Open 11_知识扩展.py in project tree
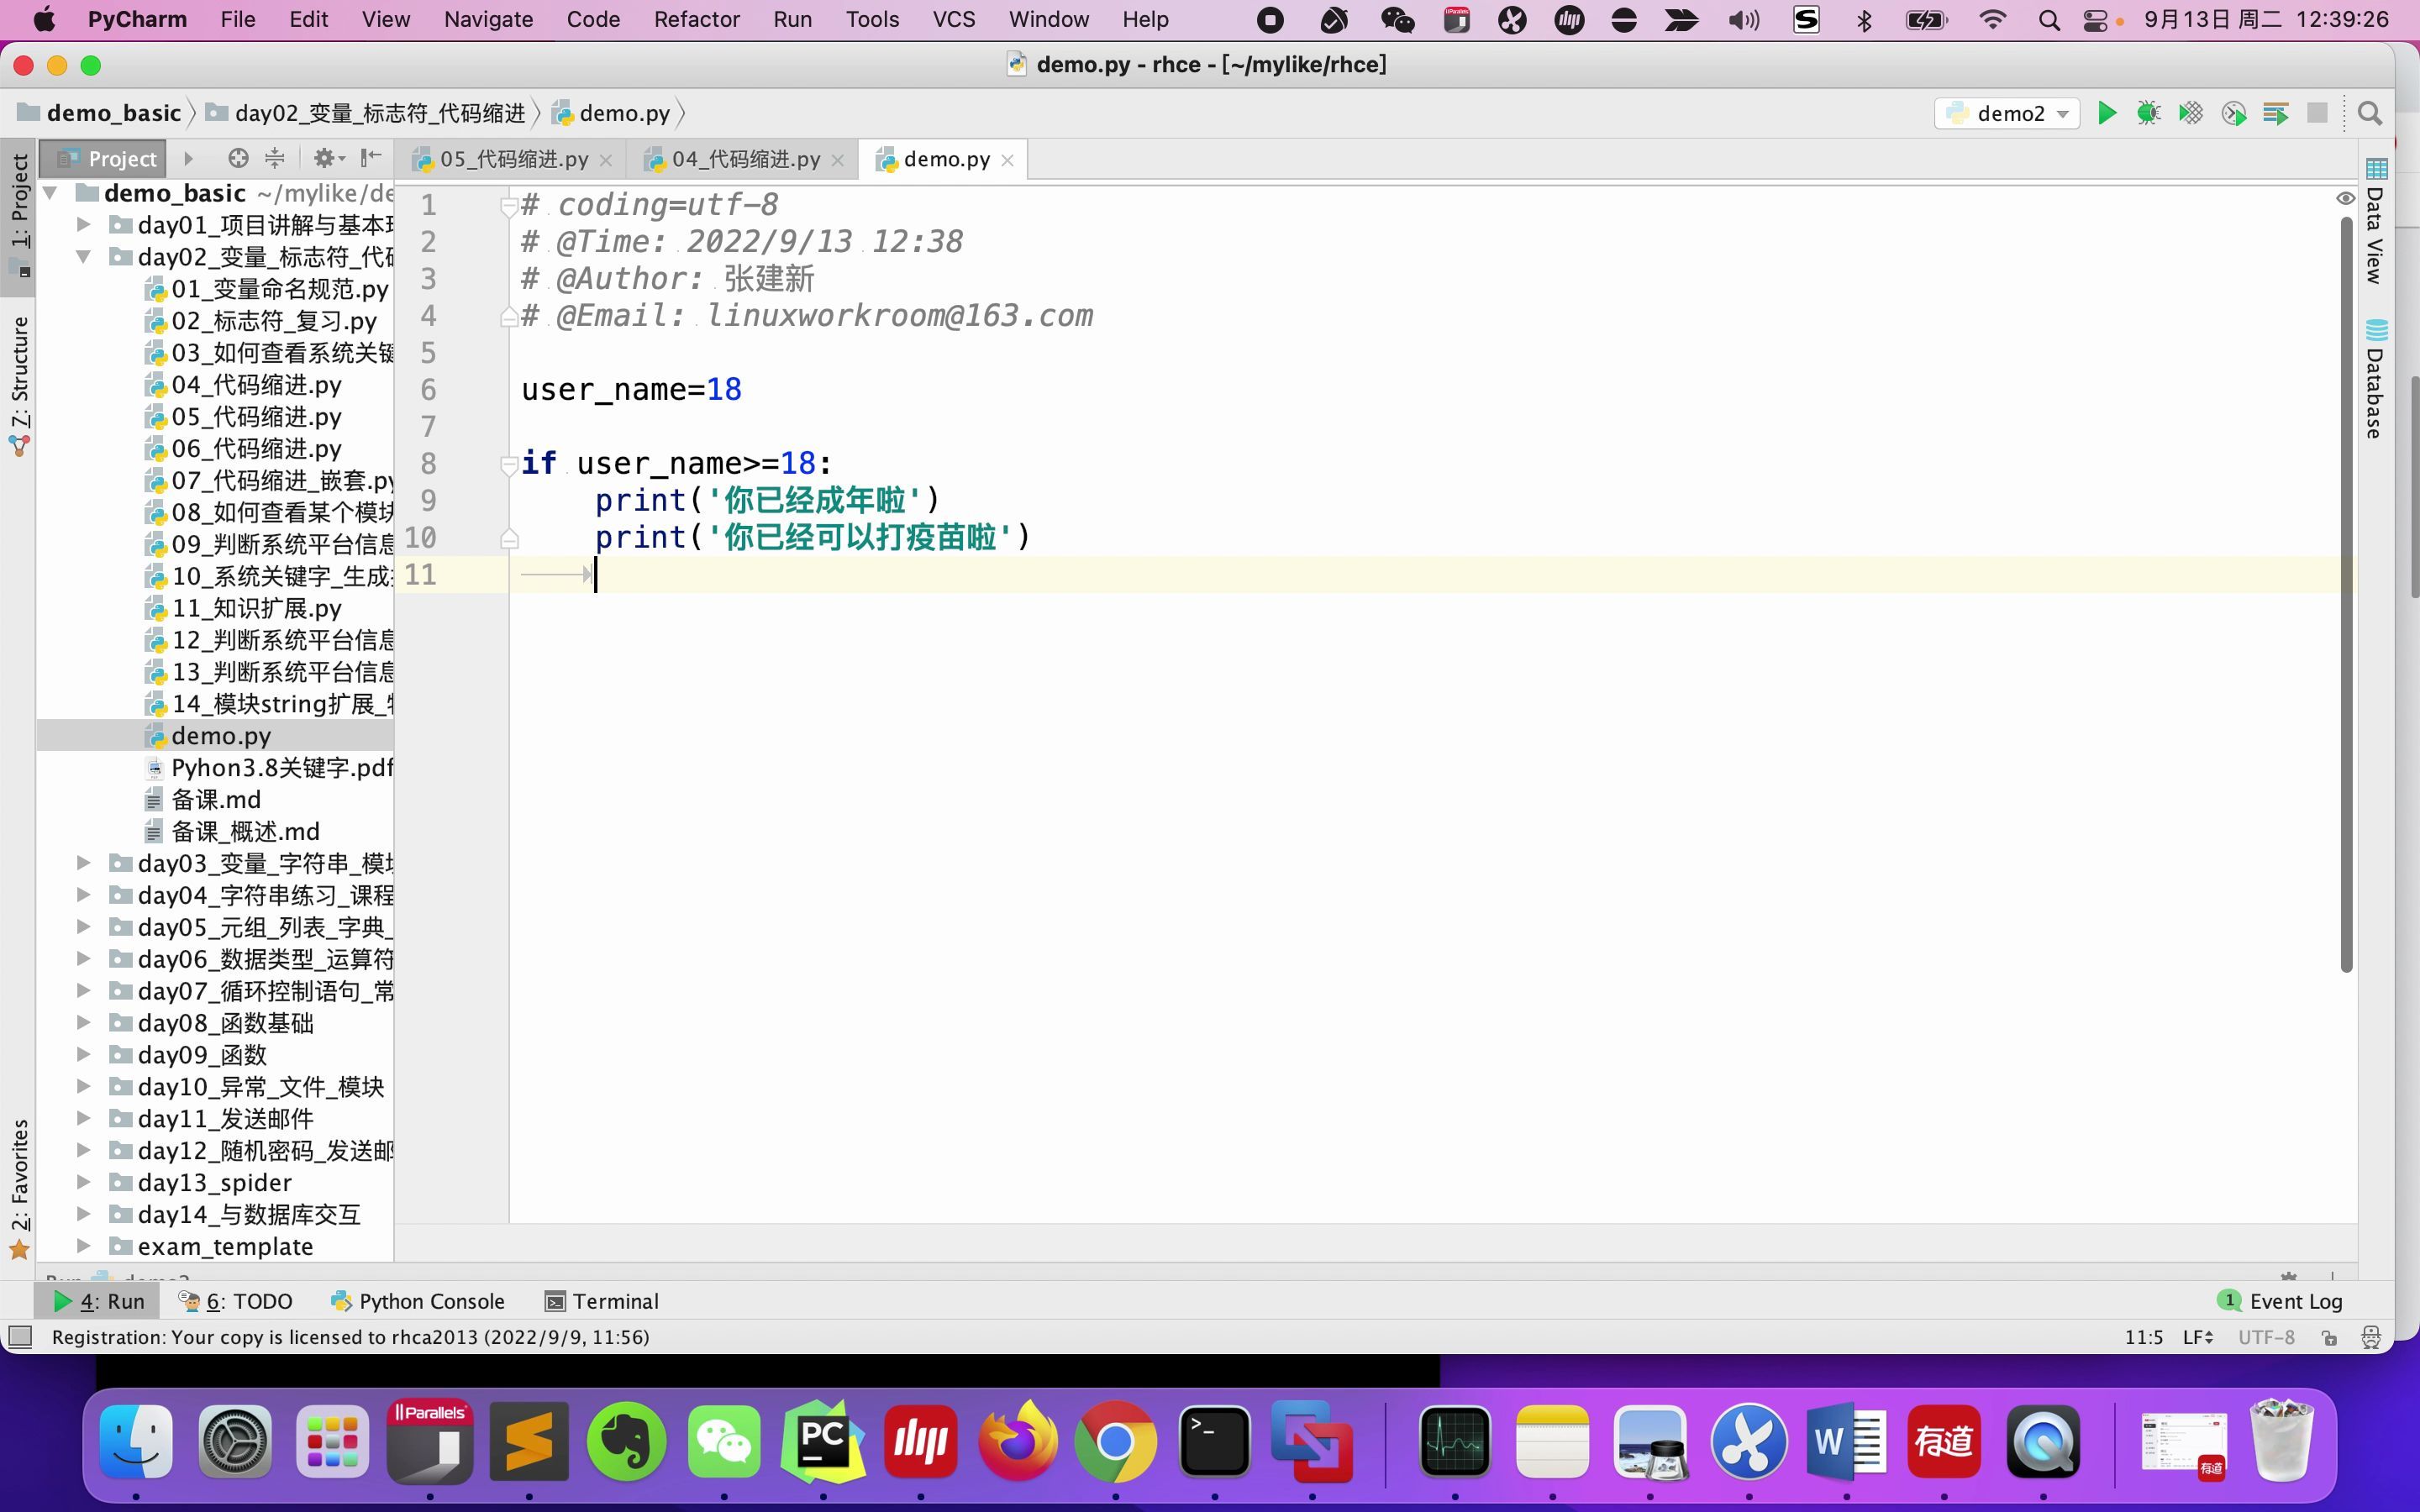The image size is (2420, 1512). pyautogui.click(x=256, y=608)
